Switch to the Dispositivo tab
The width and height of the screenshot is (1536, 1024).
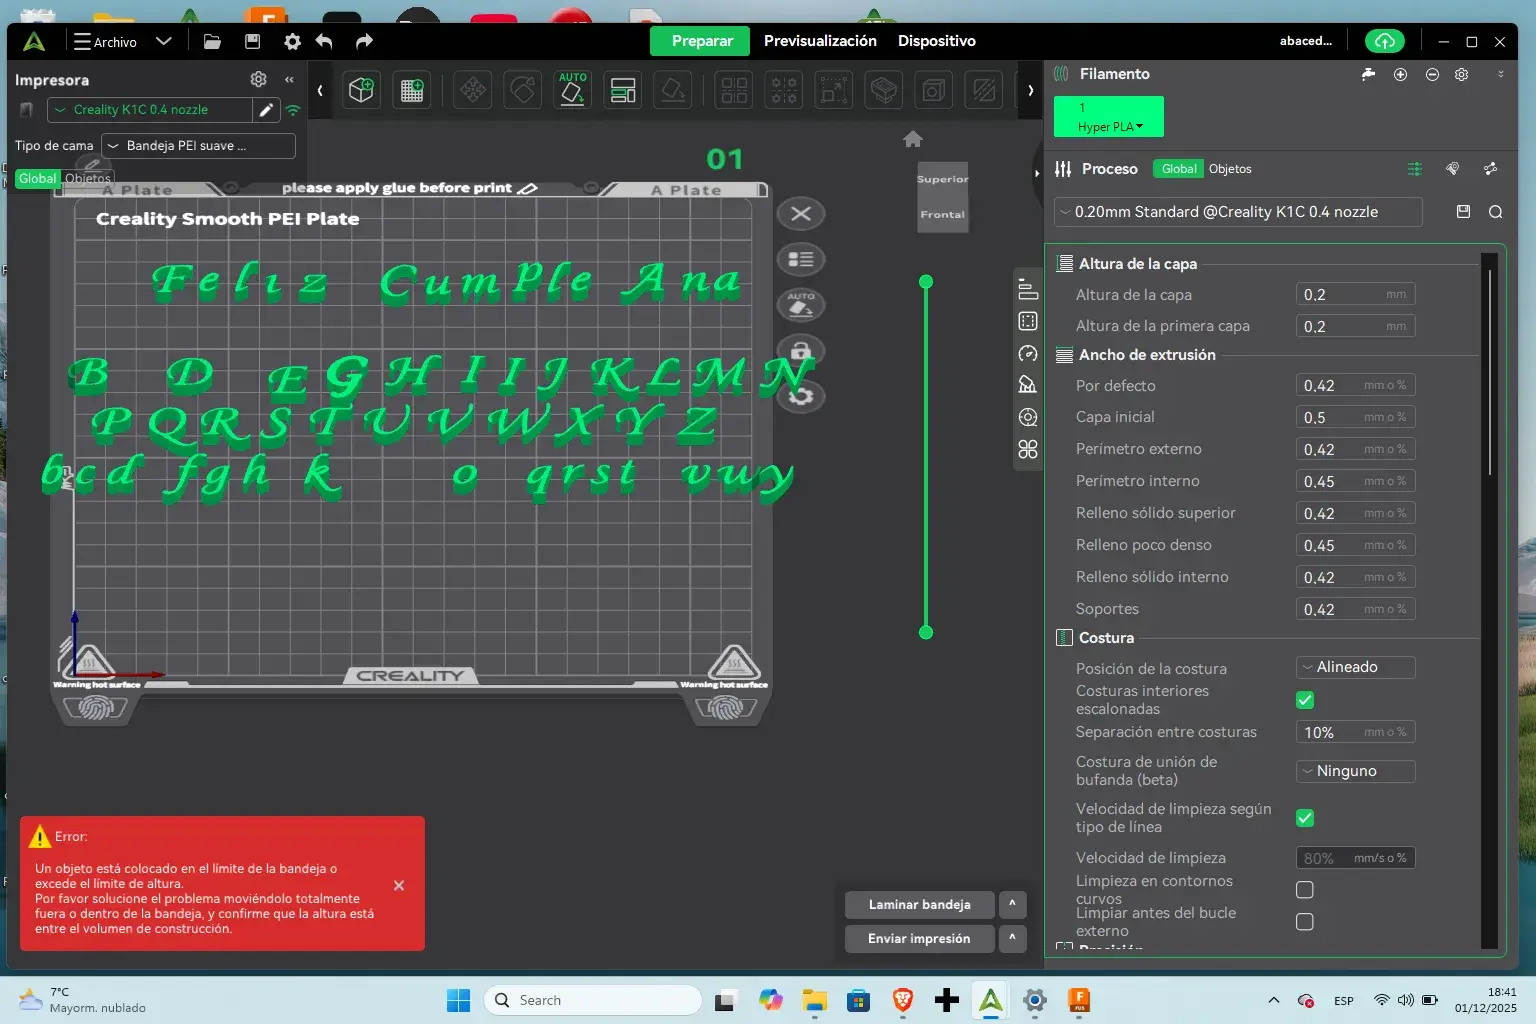pos(937,41)
